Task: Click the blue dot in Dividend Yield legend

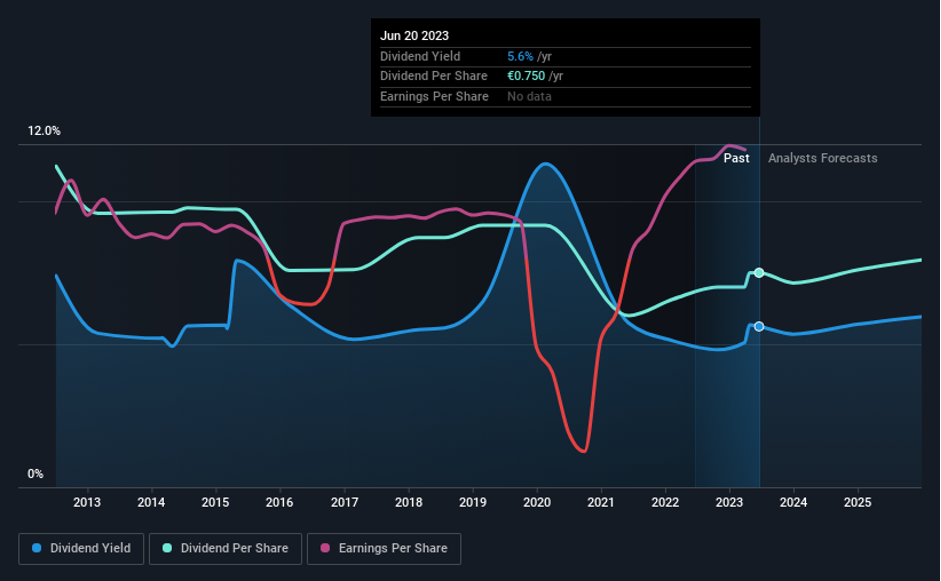Action: point(37,548)
